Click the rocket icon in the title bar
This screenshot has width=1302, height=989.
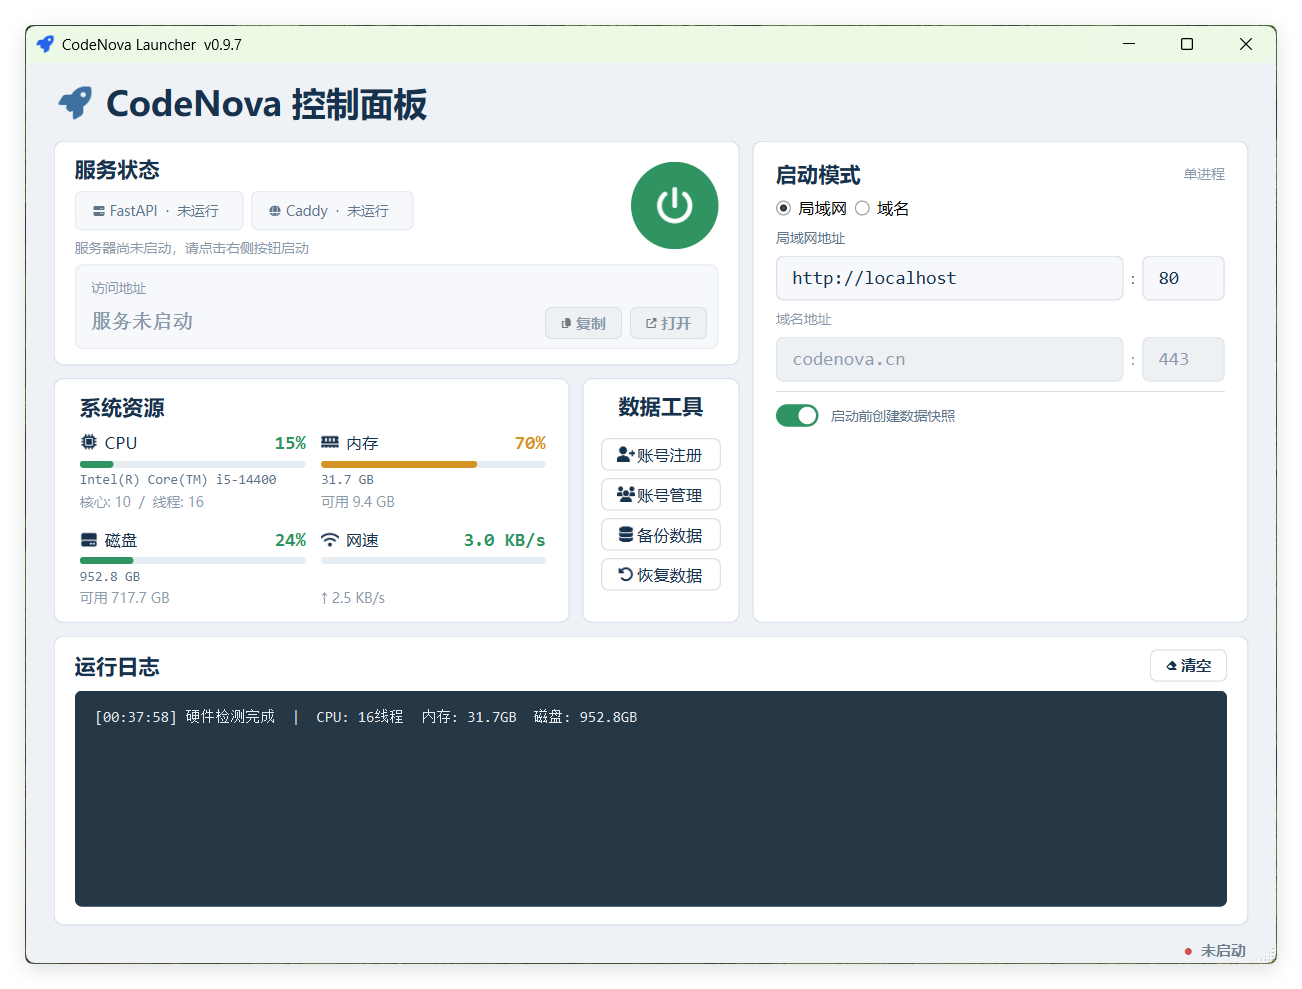pos(45,44)
